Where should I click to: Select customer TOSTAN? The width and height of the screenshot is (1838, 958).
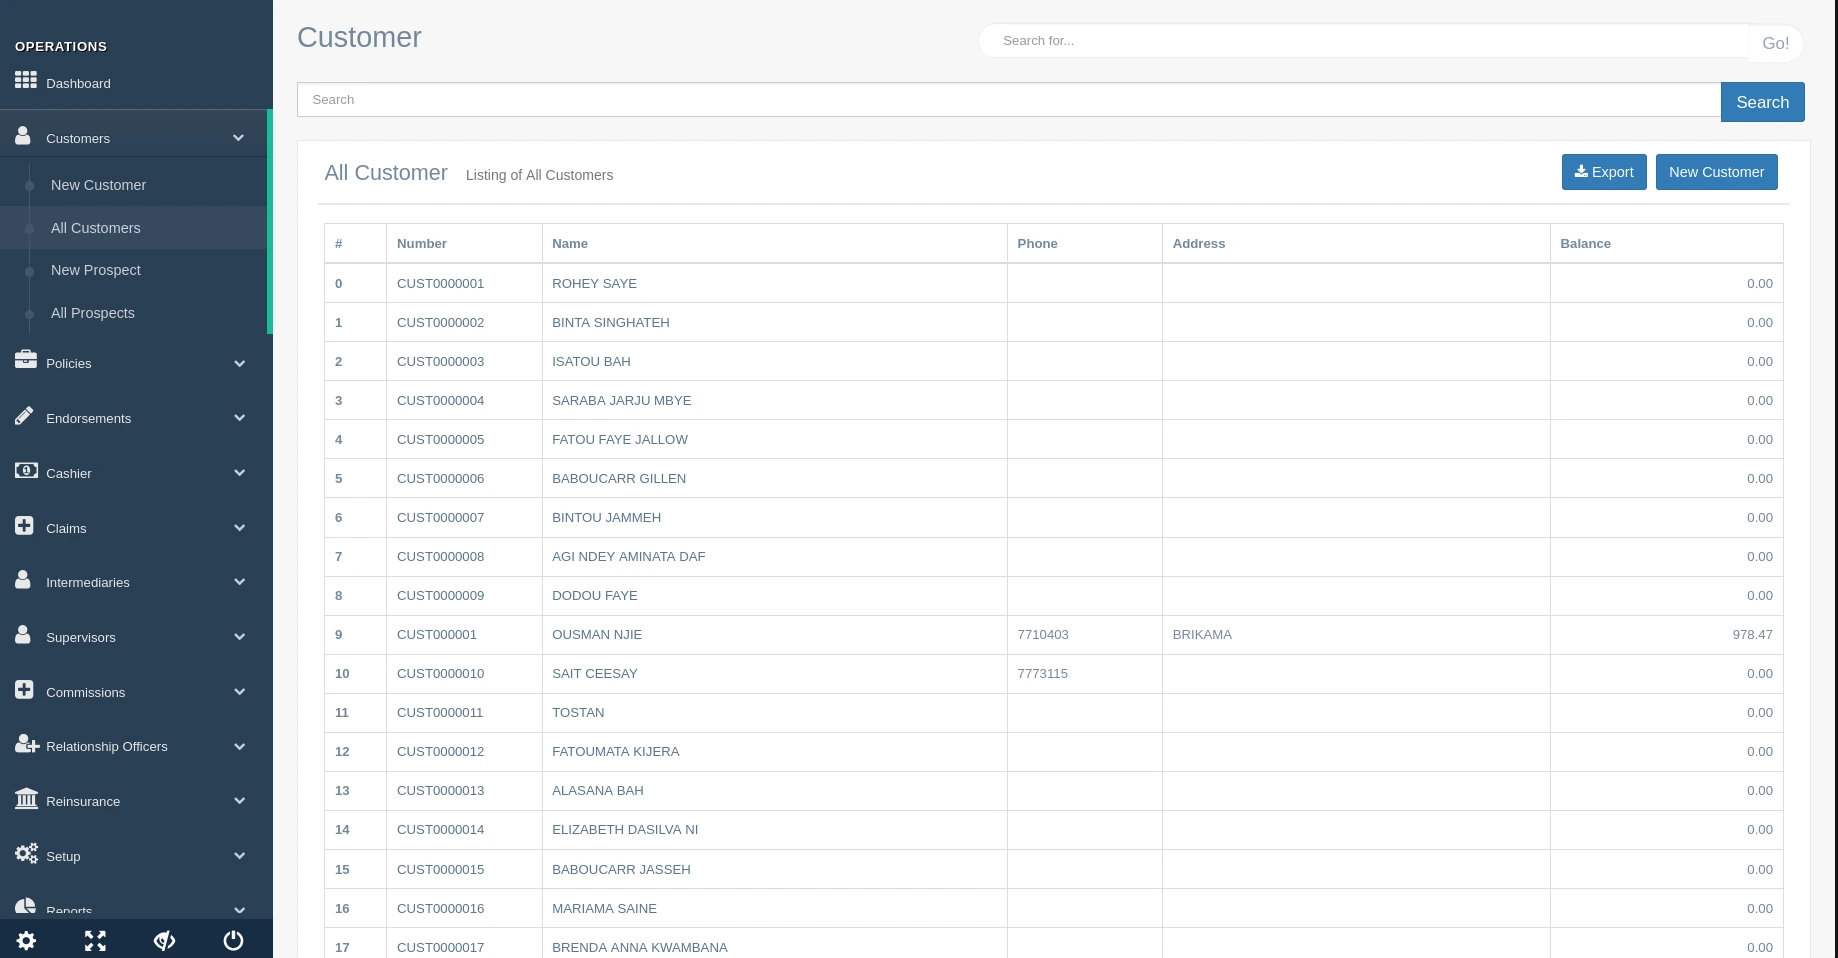tap(578, 712)
